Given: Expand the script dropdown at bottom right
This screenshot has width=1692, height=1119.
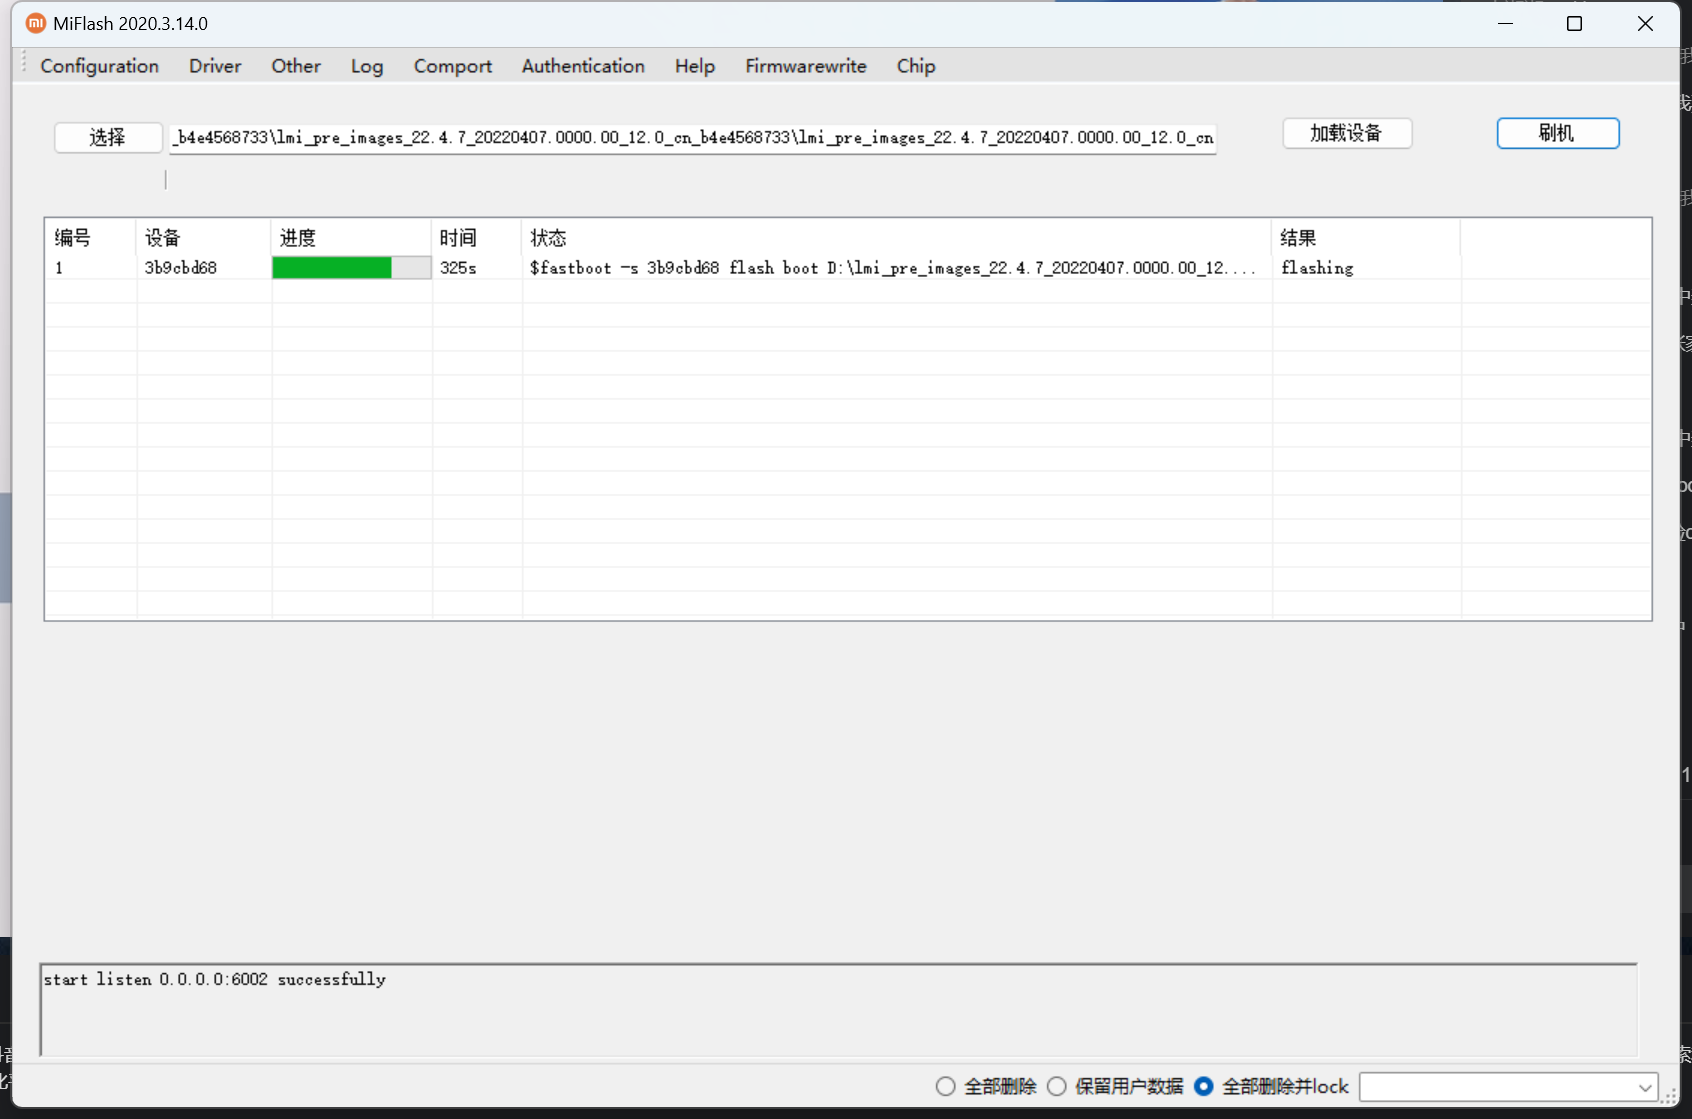Looking at the screenshot, I should pos(1645,1087).
